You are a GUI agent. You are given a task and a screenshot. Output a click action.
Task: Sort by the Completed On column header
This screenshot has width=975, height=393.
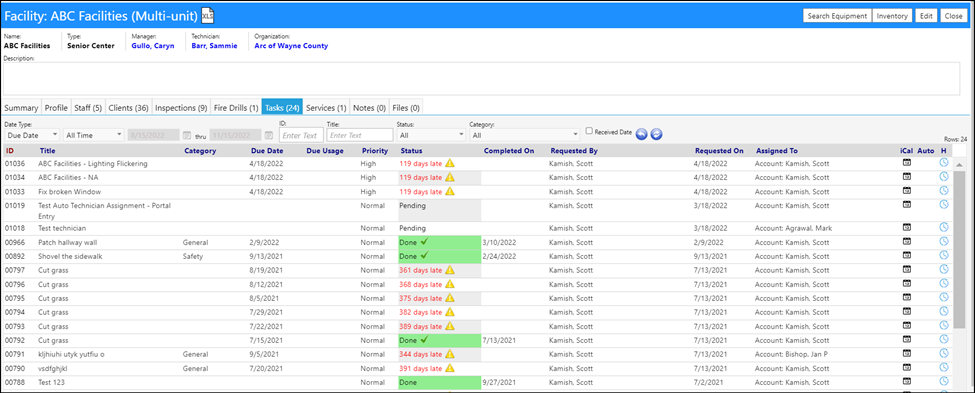click(509, 150)
